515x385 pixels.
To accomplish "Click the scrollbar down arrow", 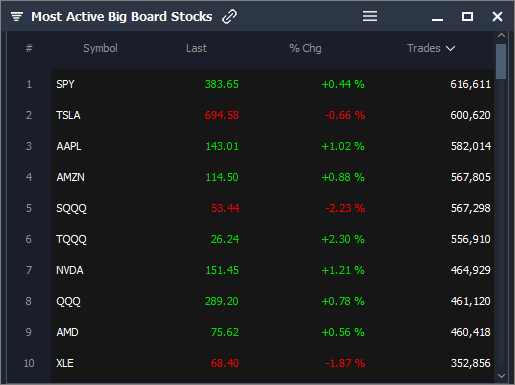I will [501, 376].
